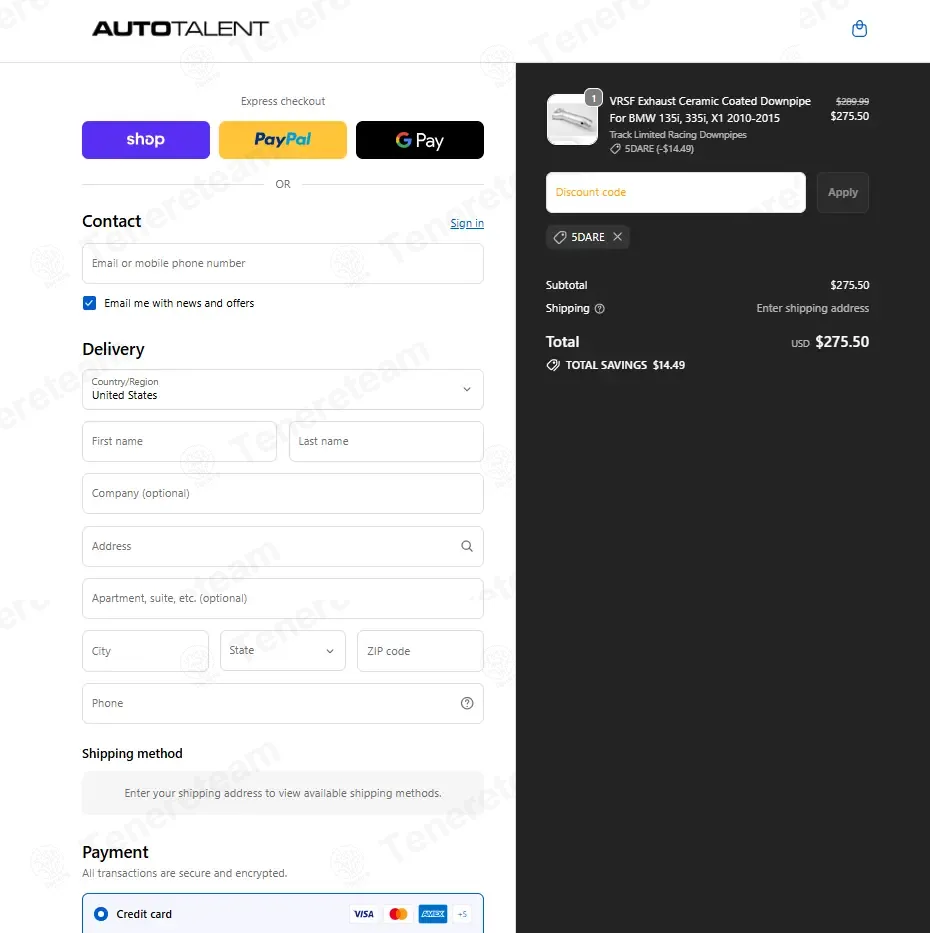Uncheck Email me with news and offers
The height and width of the screenshot is (933, 930).
point(89,303)
